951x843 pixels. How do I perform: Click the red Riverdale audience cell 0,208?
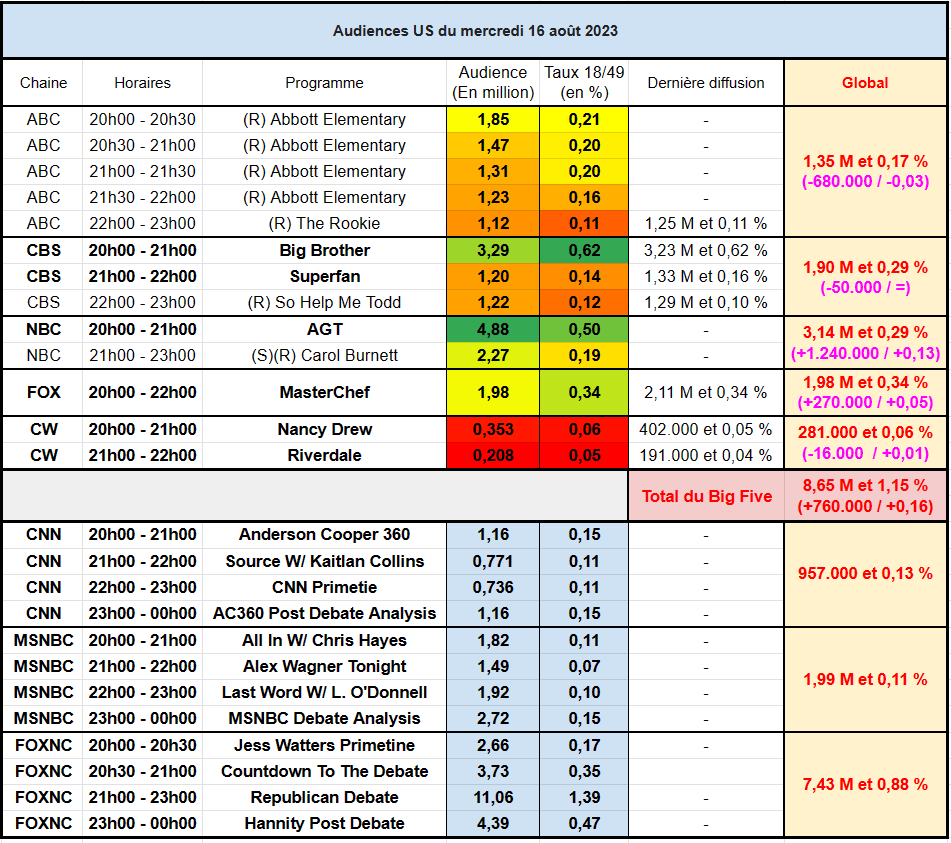[x=492, y=455]
